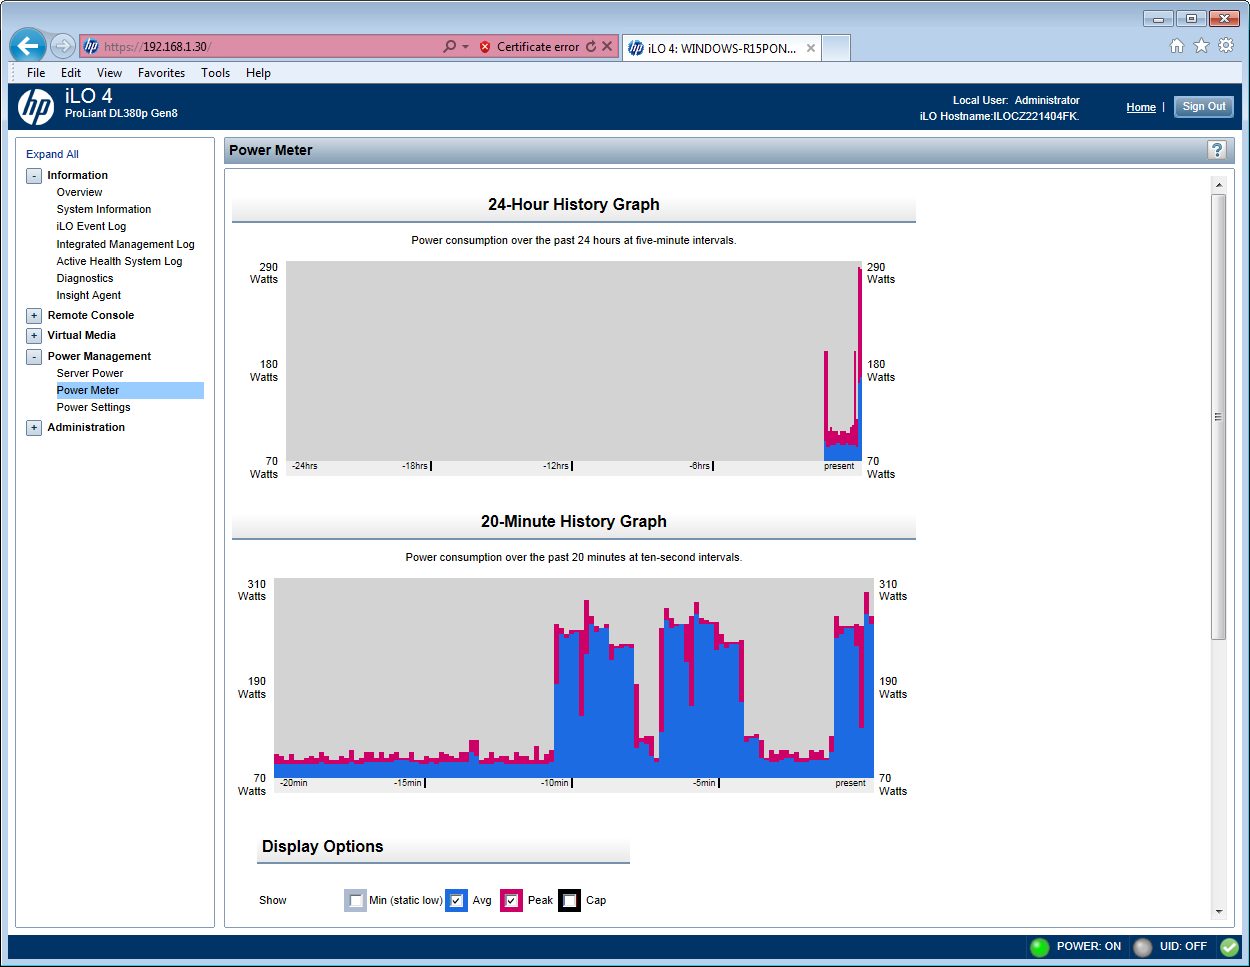Click the Administration tree label

(86, 427)
